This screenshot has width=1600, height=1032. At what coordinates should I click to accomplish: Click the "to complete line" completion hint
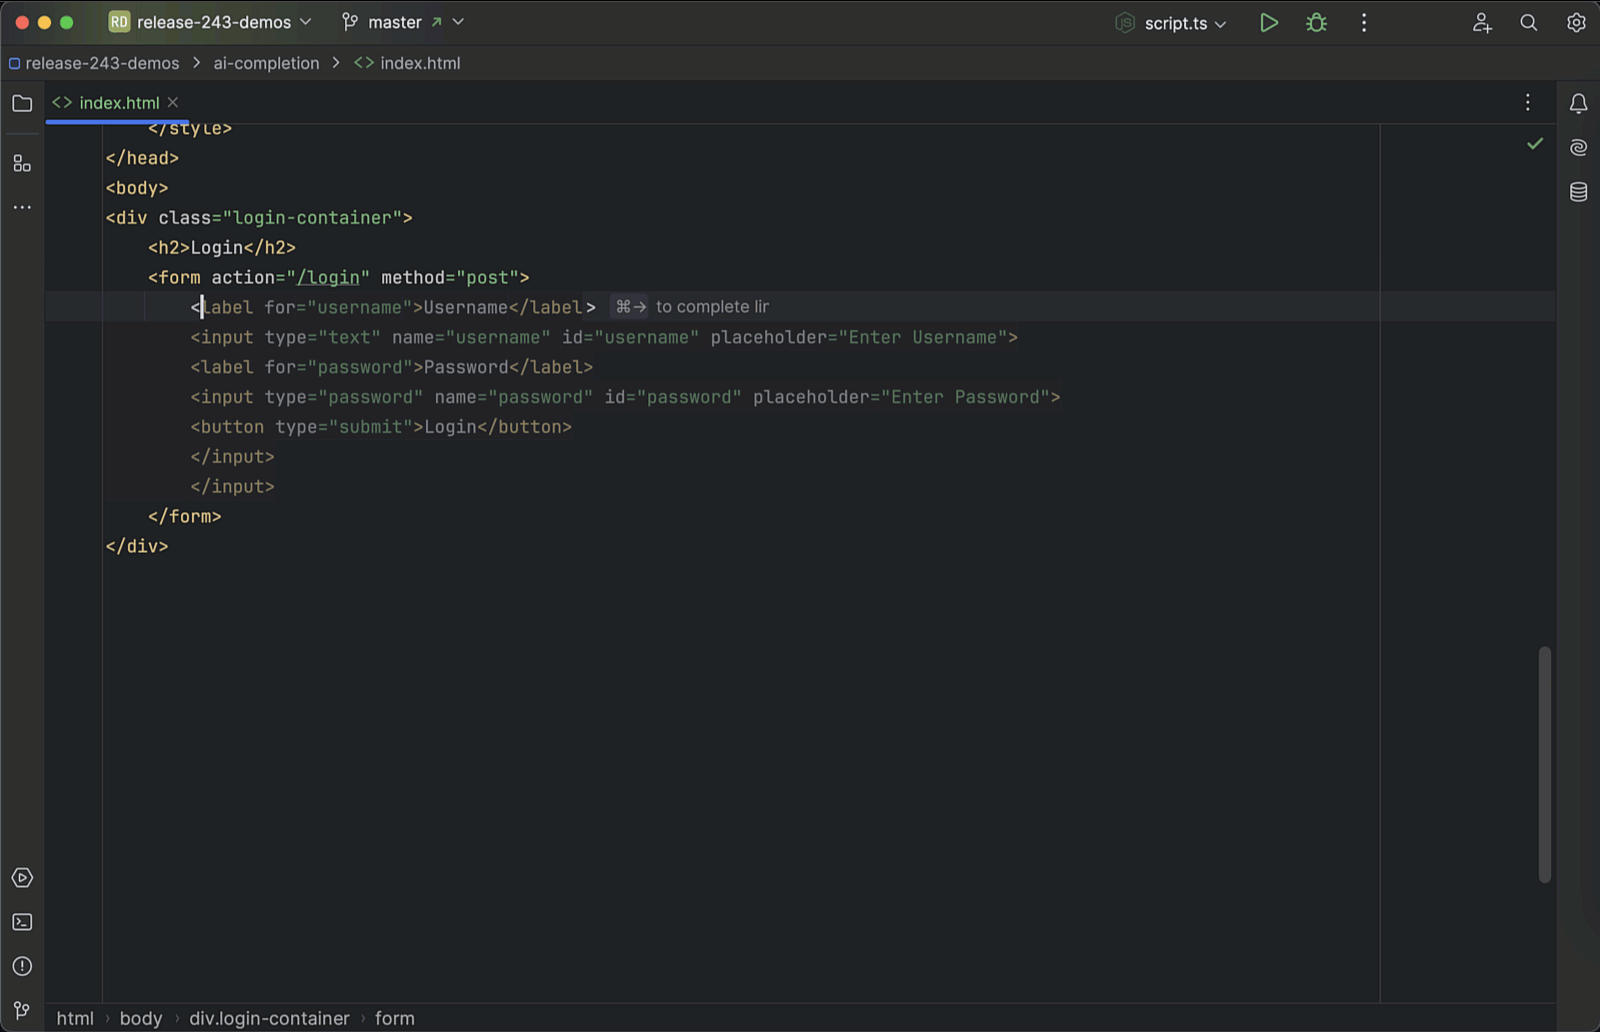[689, 307]
